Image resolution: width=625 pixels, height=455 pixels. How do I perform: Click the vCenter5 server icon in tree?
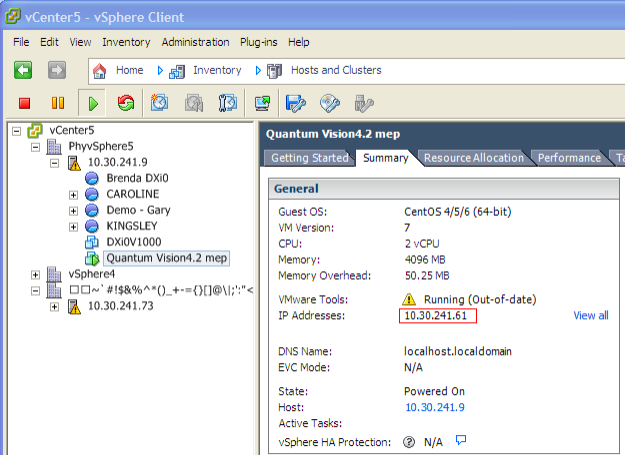click(x=35, y=131)
